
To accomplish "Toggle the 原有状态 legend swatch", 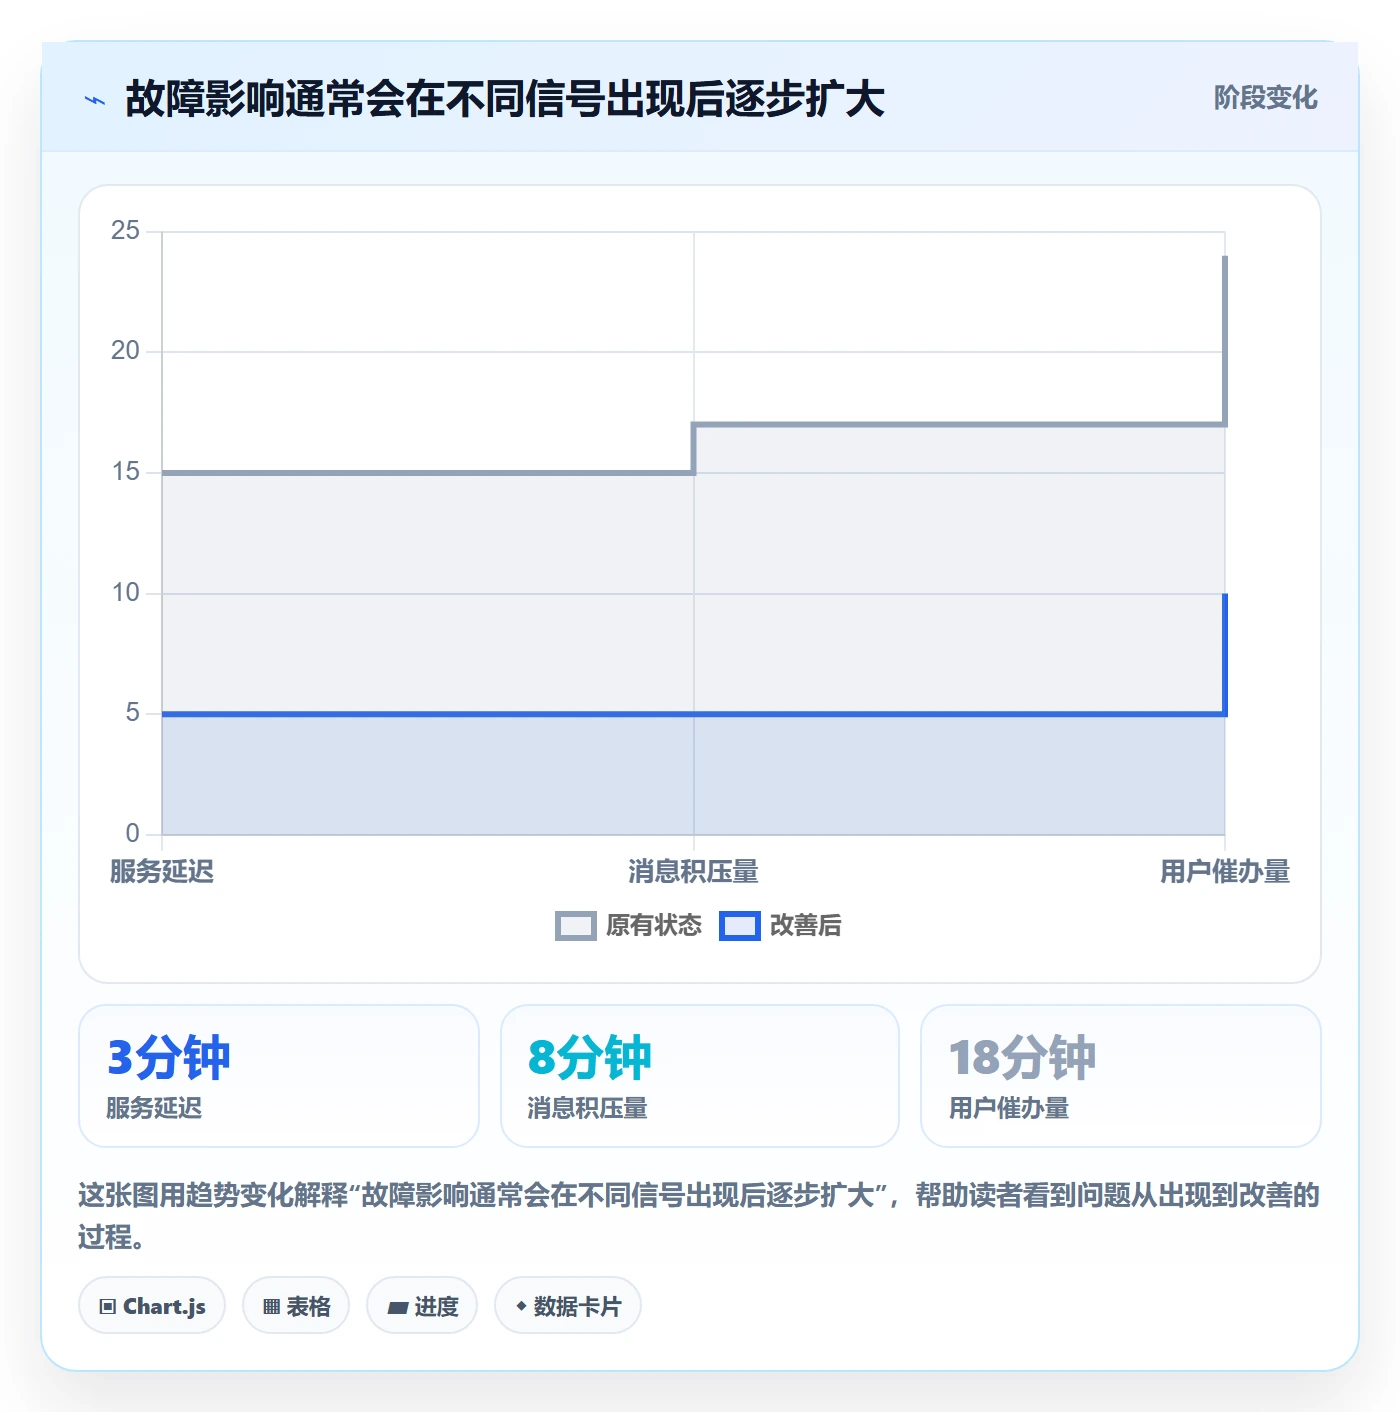I will 575,926.
